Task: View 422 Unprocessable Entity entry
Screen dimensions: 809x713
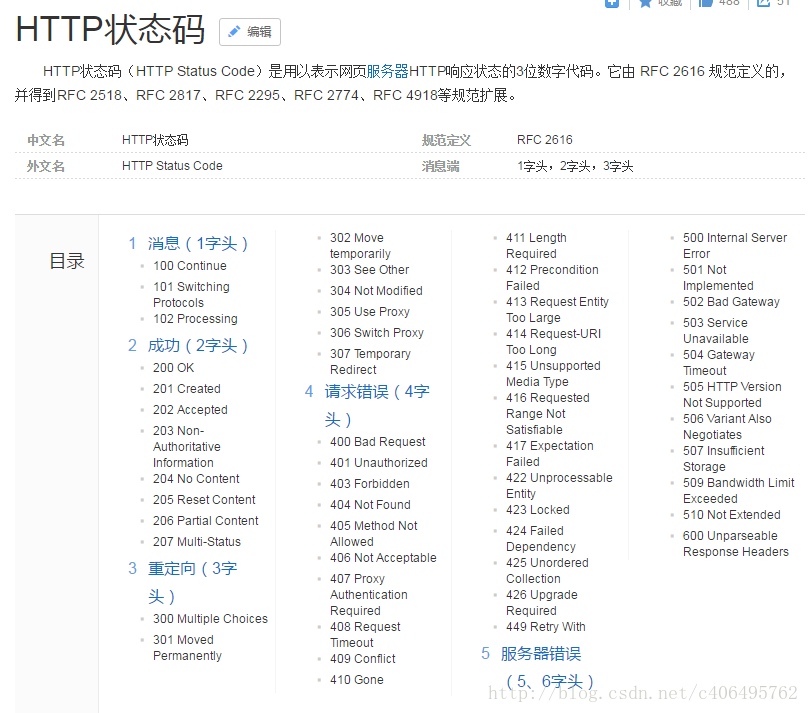Action: (559, 485)
